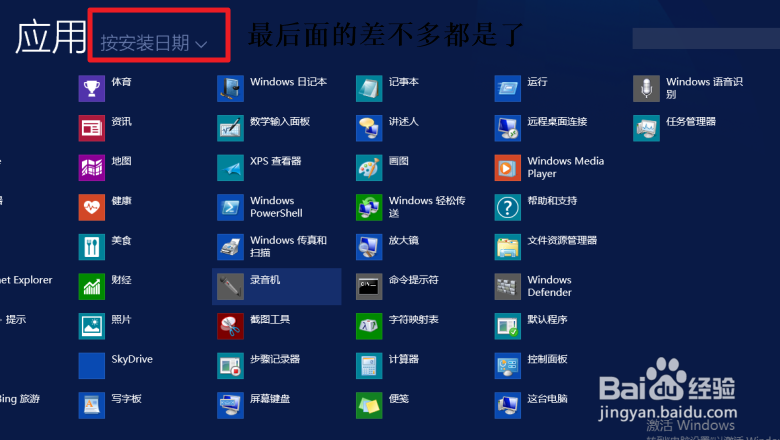Viewport: 780px width, 440px height.
Task: Launch the Windows Media Player icon
Action: [x=507, y=168]
